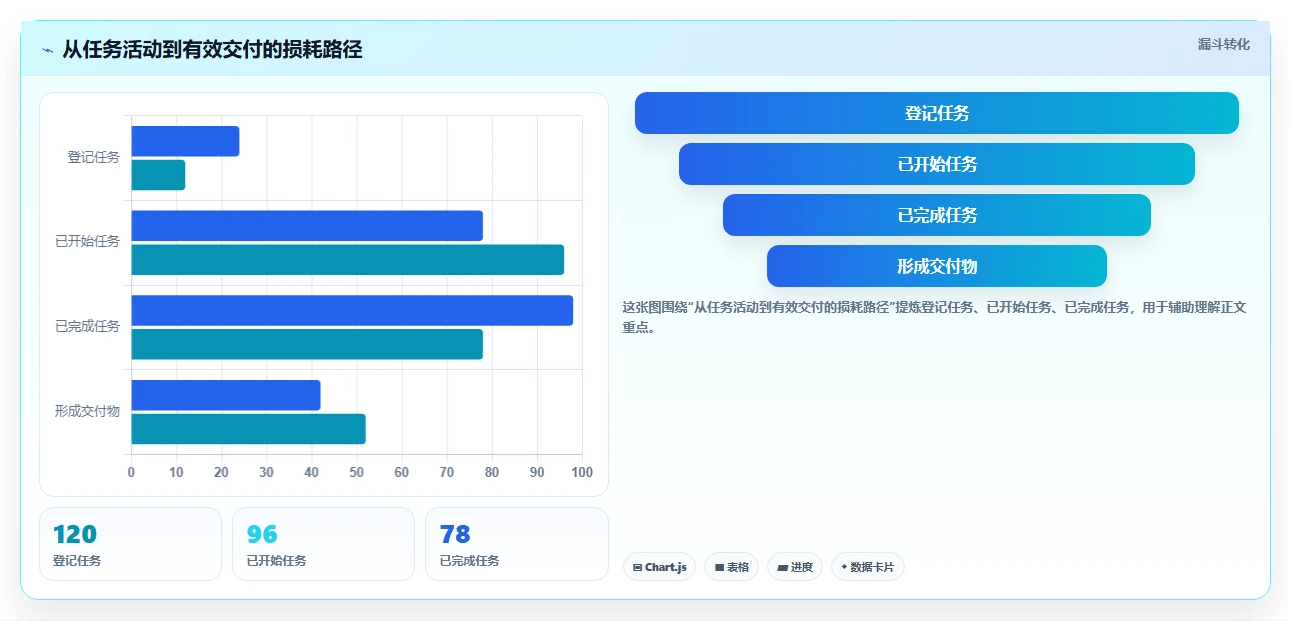Click the title 从任务活动到有效交付的损耗路径
The width and height of the screenshot is (1291, 621).
click(212, 49)
